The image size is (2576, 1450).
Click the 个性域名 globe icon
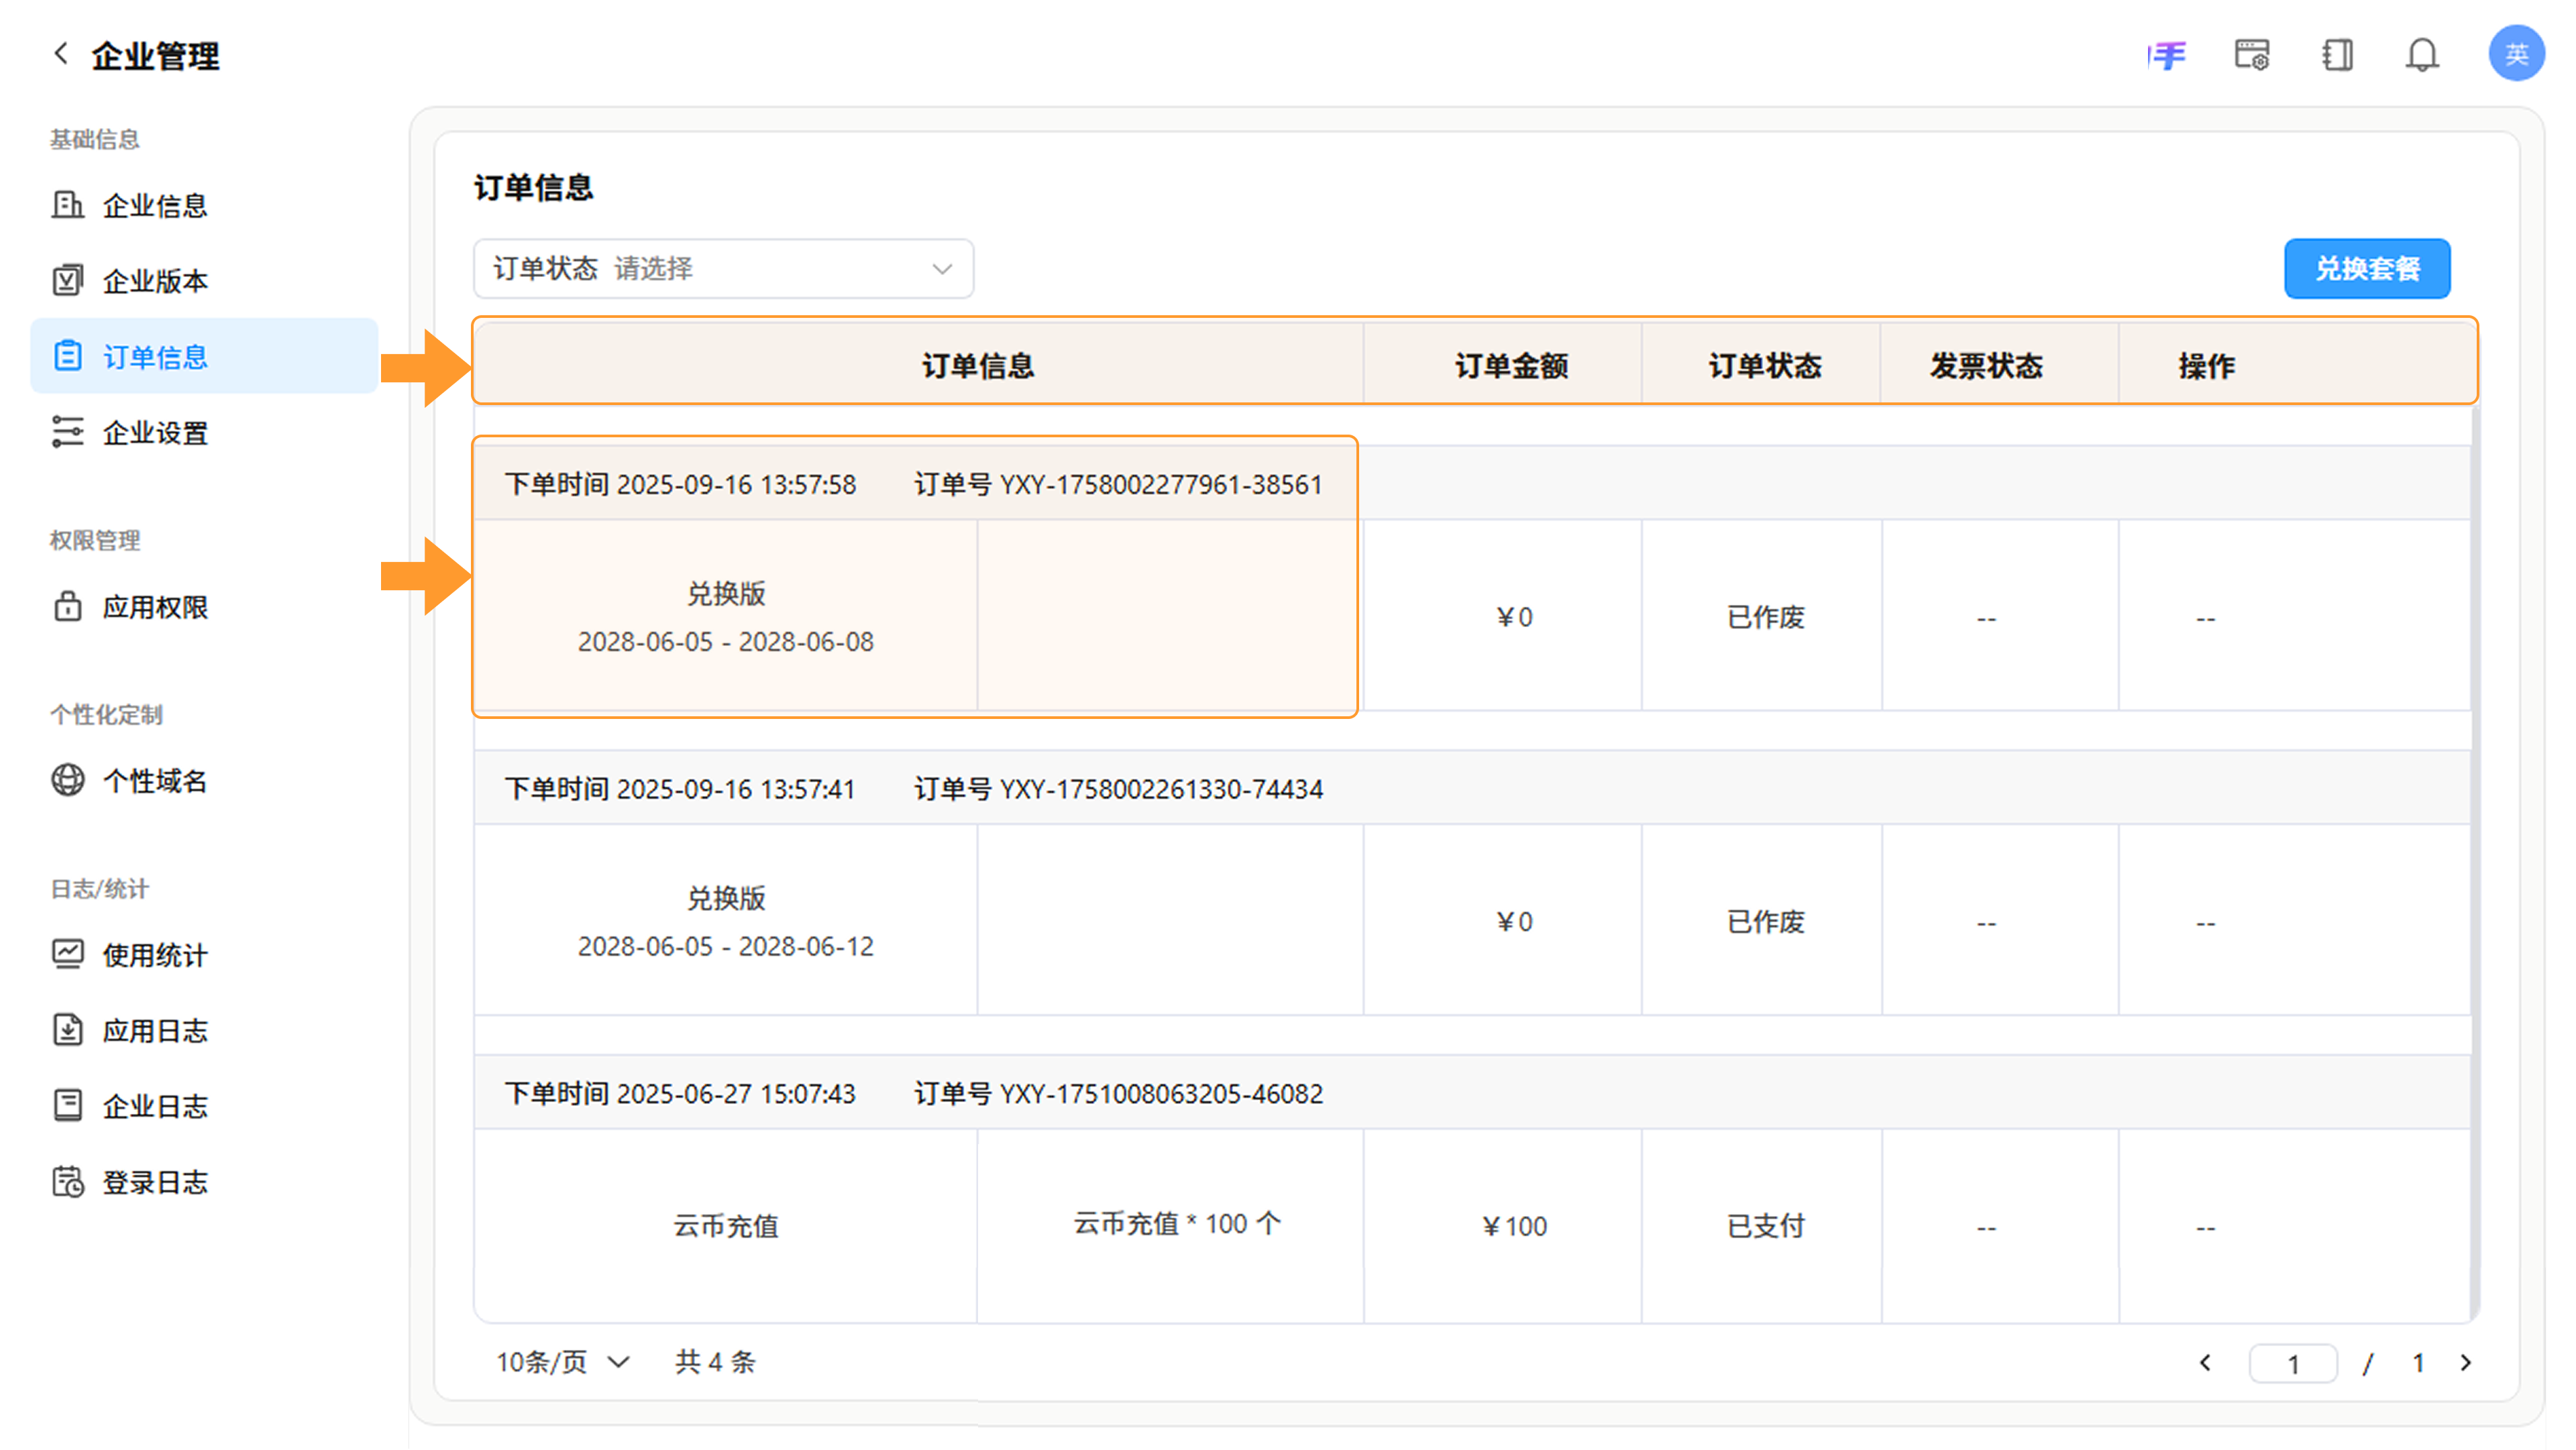point(68,781)
